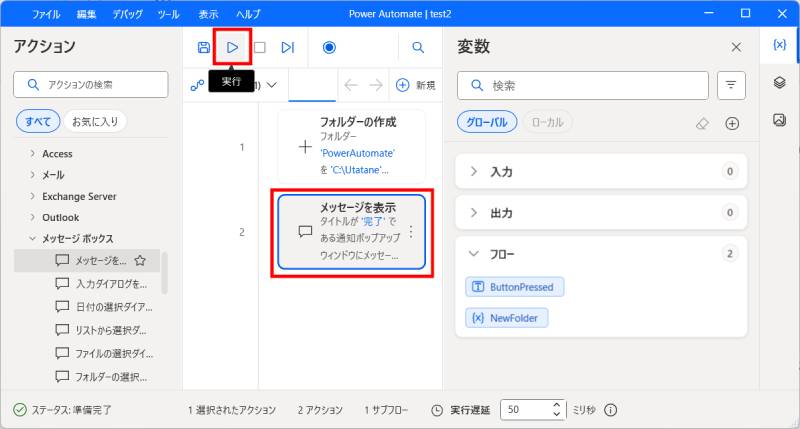Open the ヘルプ menu

tap(248, 14)
